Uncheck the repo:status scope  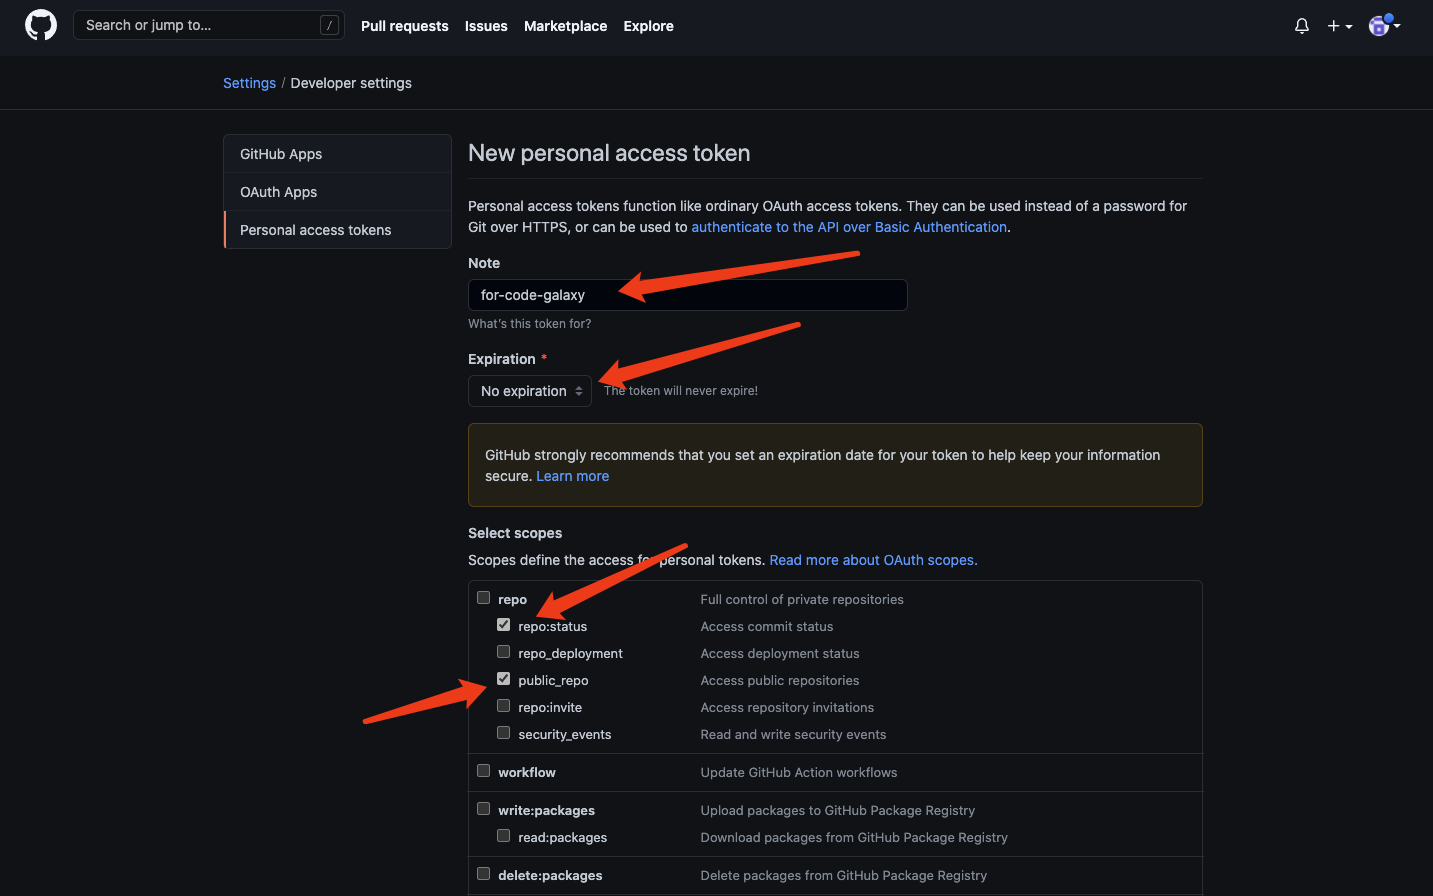504,625
